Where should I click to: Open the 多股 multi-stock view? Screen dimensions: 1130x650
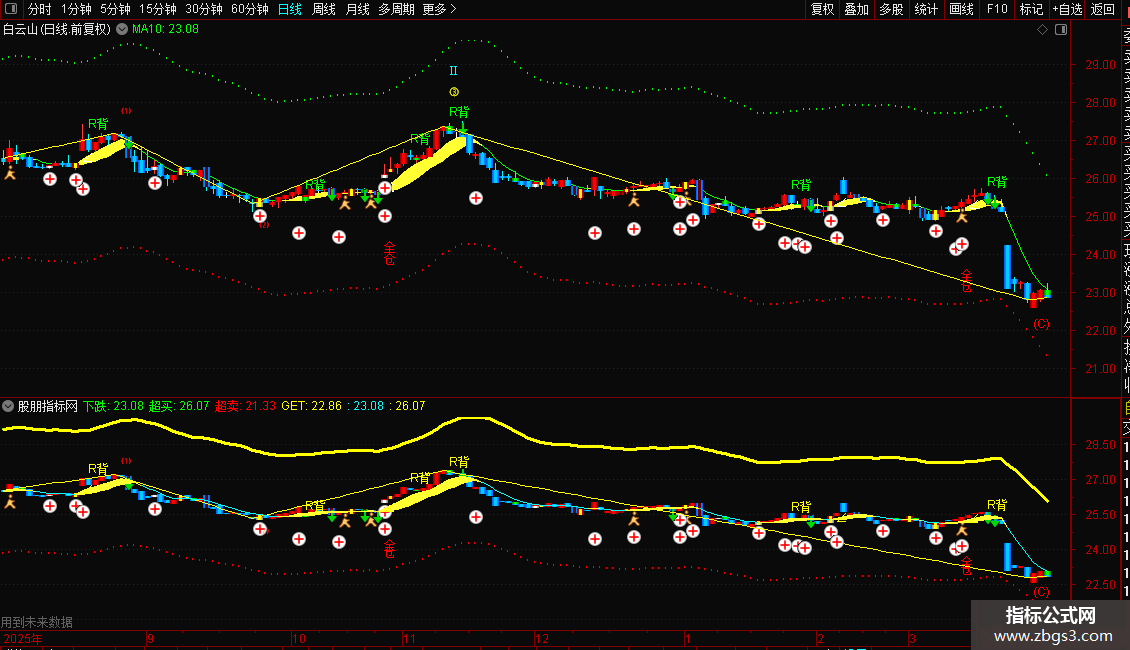(891, 9)
